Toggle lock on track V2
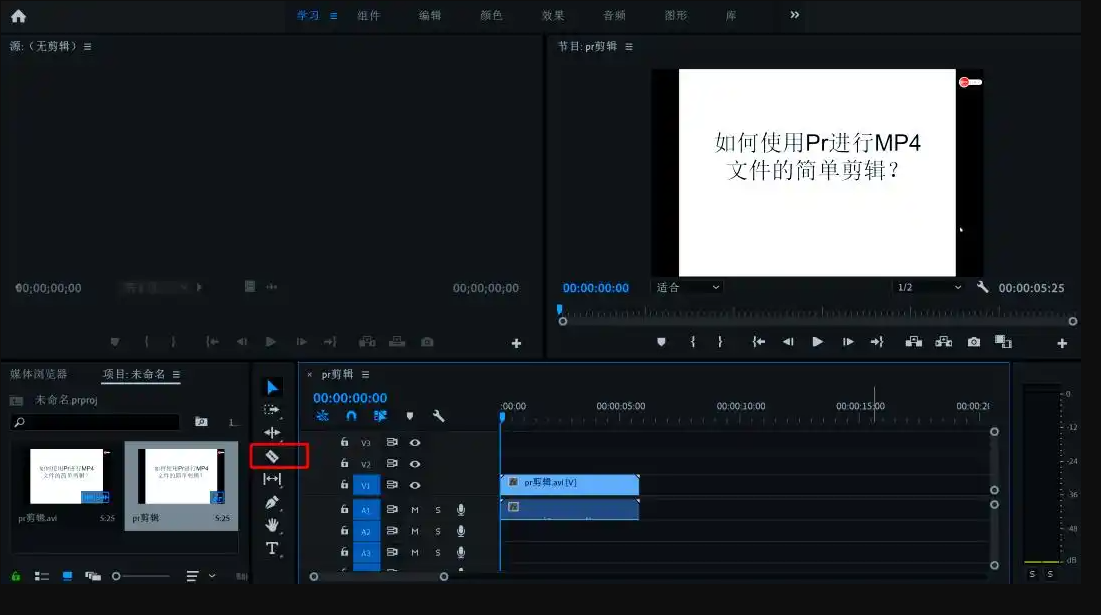Viewport: 1101px width, 615px height. click(344, 463)
